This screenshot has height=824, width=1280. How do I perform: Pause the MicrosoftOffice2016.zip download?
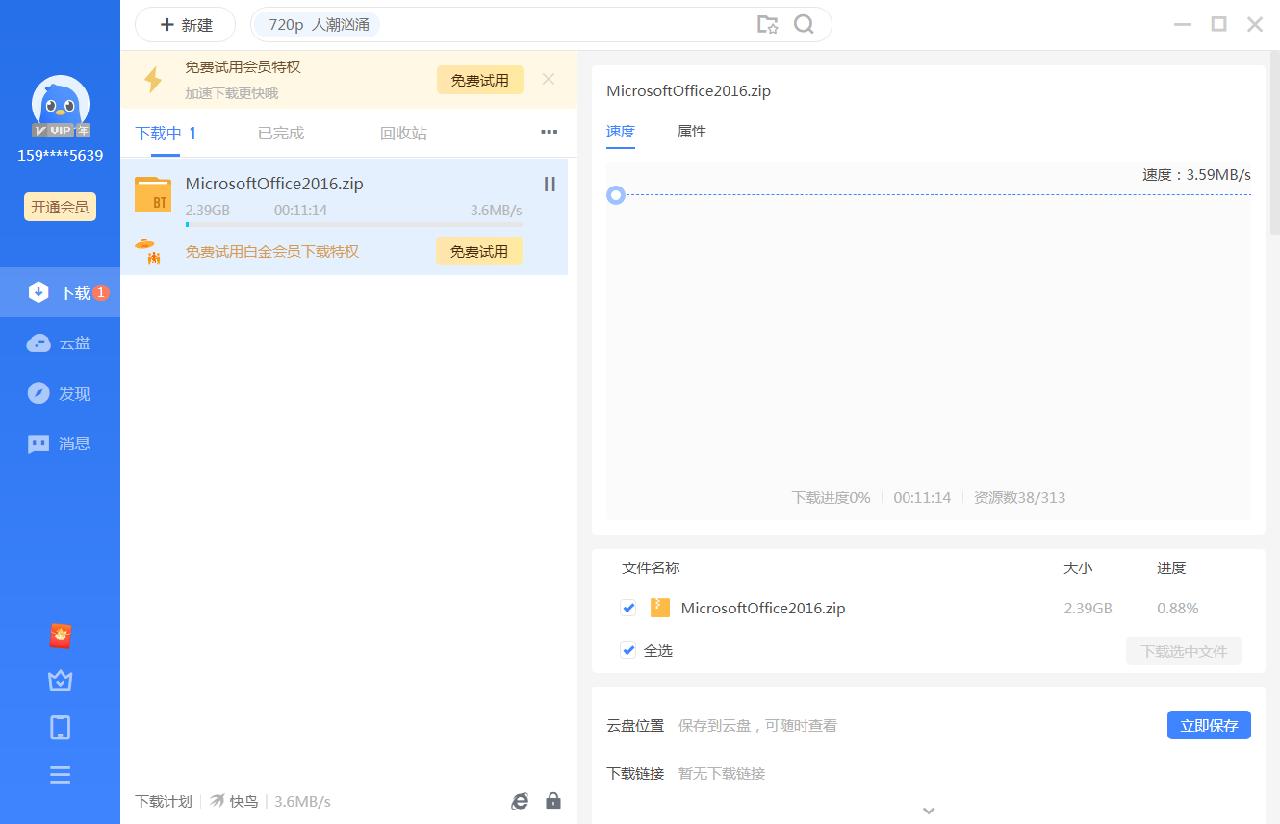coord(549,184)
